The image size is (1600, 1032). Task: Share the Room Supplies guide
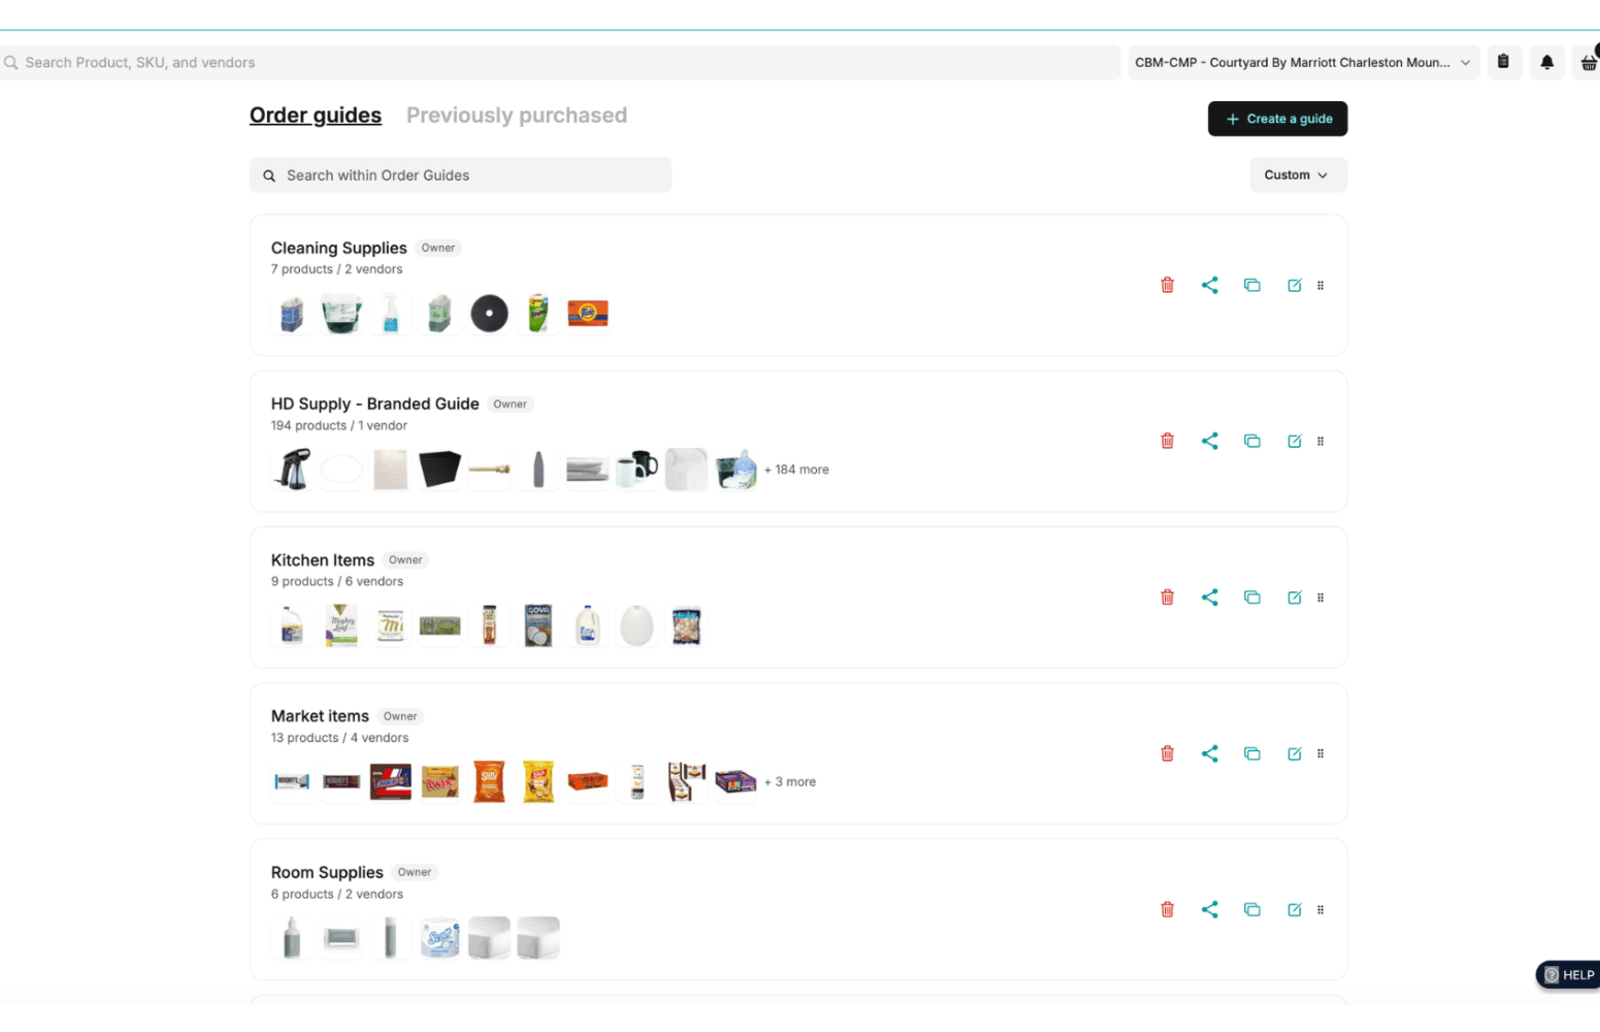1210,909
